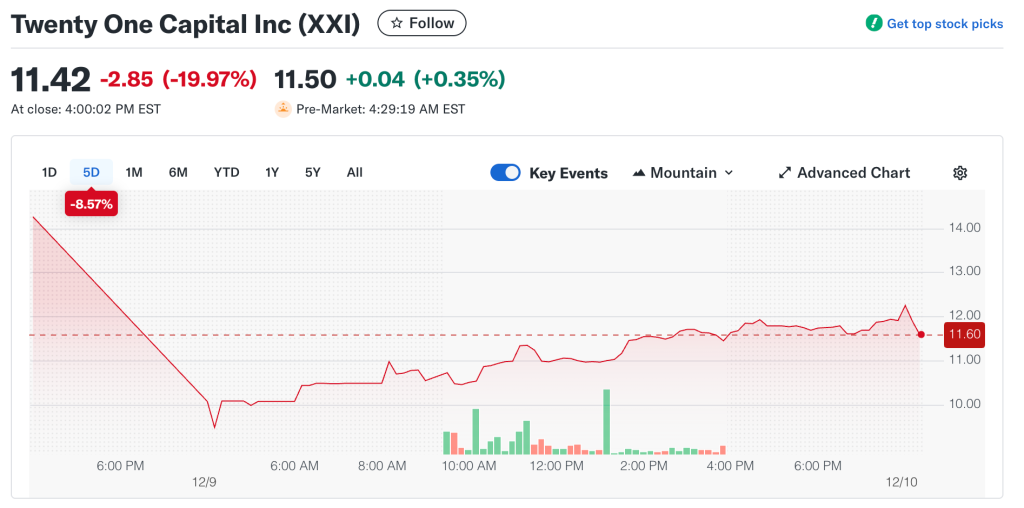This screenshot has width=1024, height=508.
Task: Click the 11.60 current price label
Action: [x=964, y=334]
